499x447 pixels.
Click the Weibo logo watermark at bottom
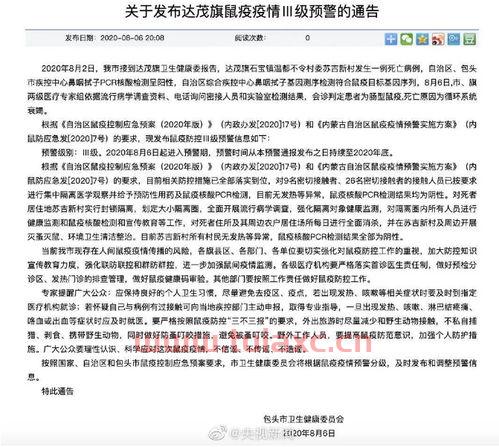point(218,433)
